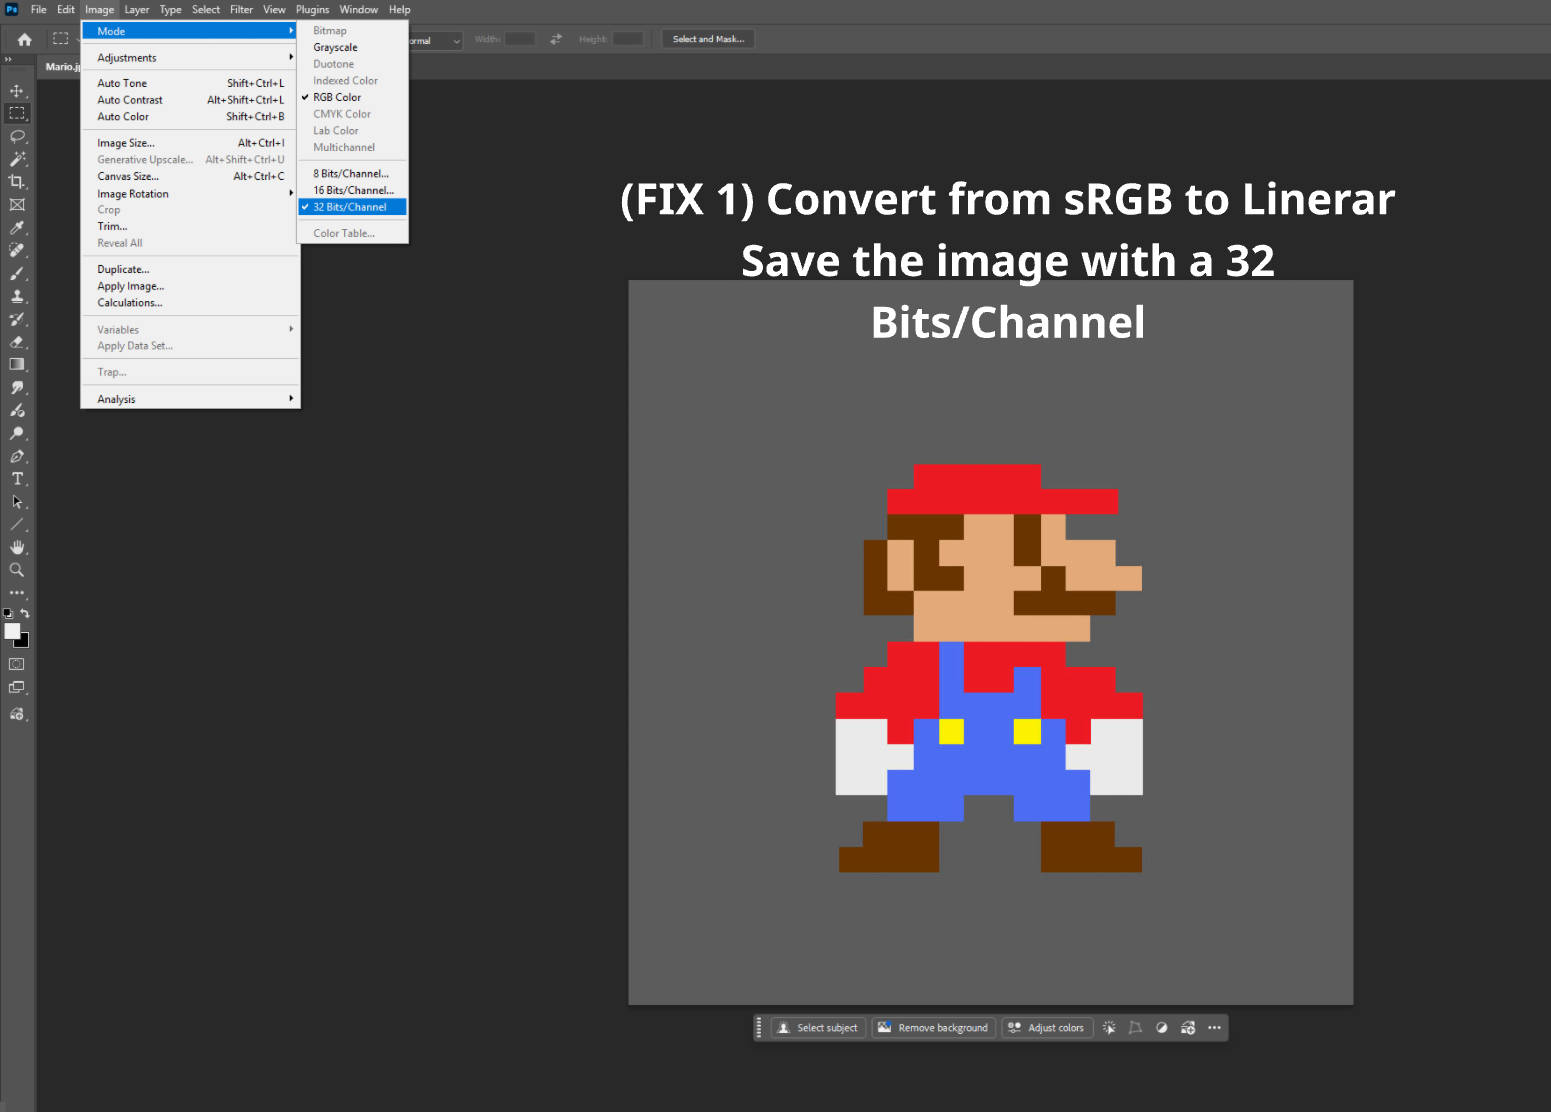Expand the collapsed tools panel arrows

pyautogui.click(x=8, y=60)
